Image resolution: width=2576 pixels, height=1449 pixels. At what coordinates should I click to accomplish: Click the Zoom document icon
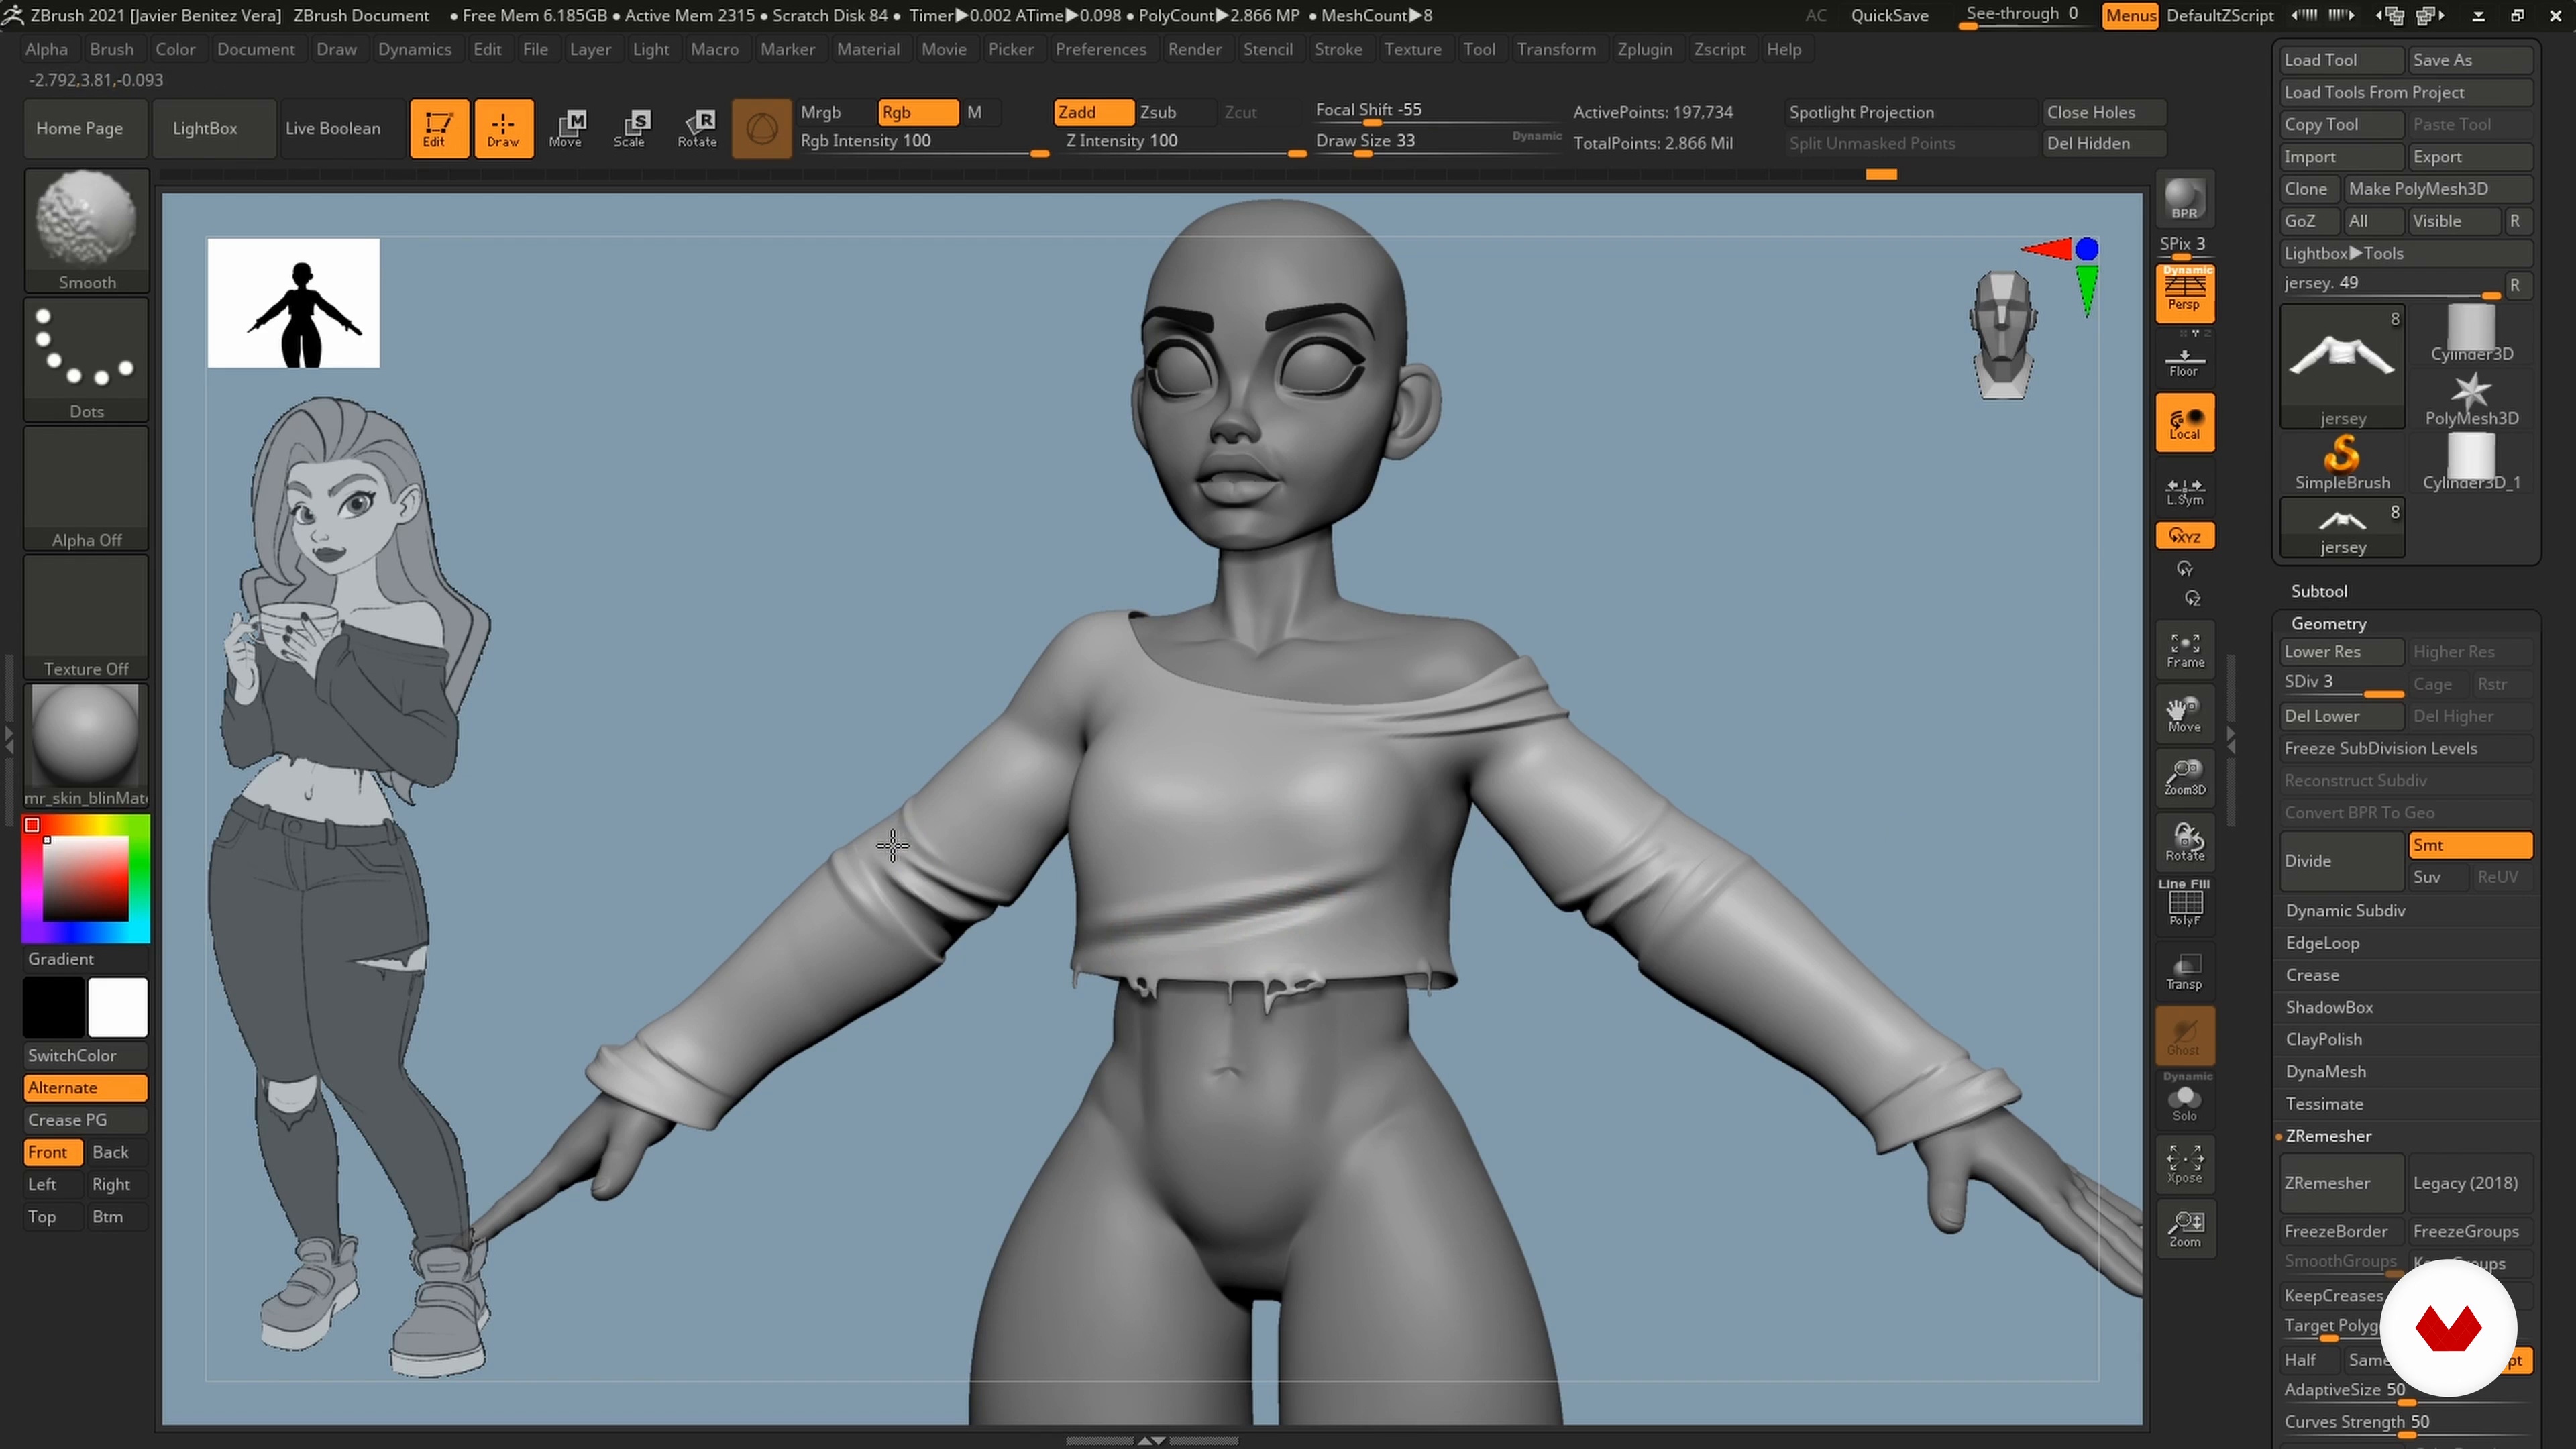[2184, 1229]
